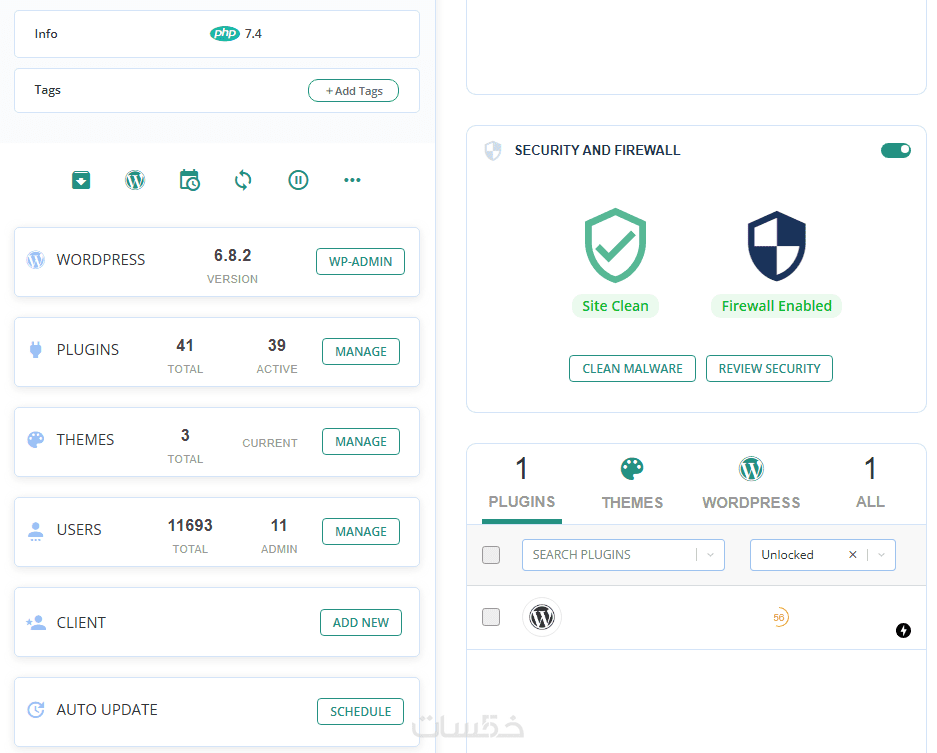Click the WordPress version 6.8.2 value
Viewport: 937px width, 753px height.
click(232, 256)
